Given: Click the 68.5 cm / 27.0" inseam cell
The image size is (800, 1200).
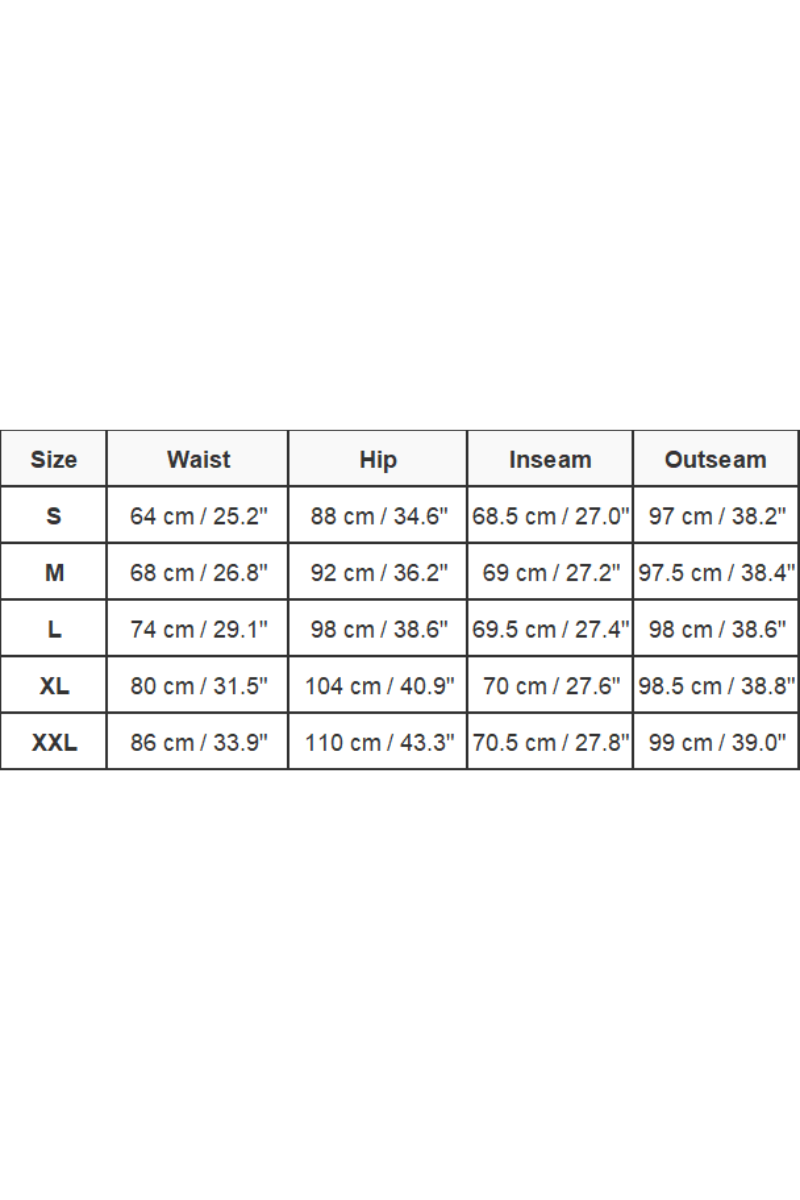Looking at the screenshot, I should pos(550,516).
